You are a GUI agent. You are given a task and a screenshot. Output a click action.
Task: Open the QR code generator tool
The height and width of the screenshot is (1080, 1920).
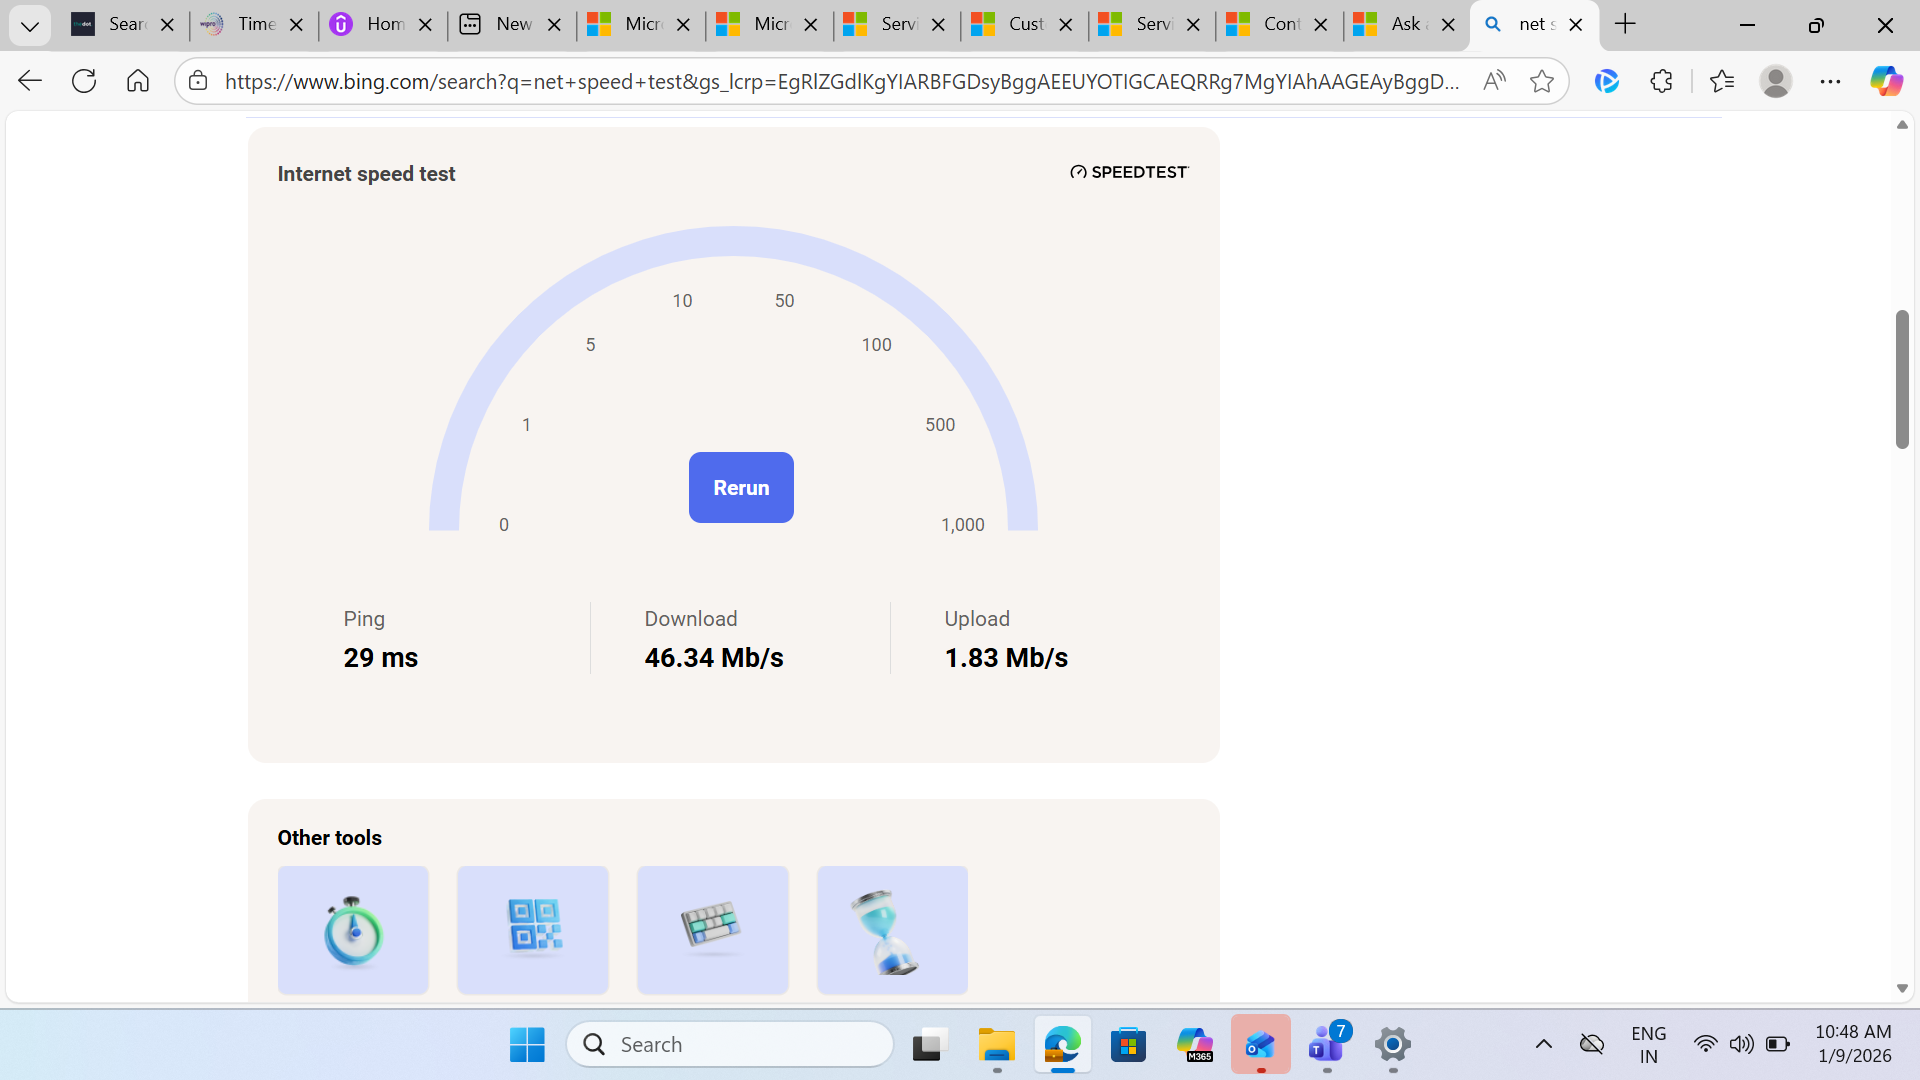pos(532,929)
